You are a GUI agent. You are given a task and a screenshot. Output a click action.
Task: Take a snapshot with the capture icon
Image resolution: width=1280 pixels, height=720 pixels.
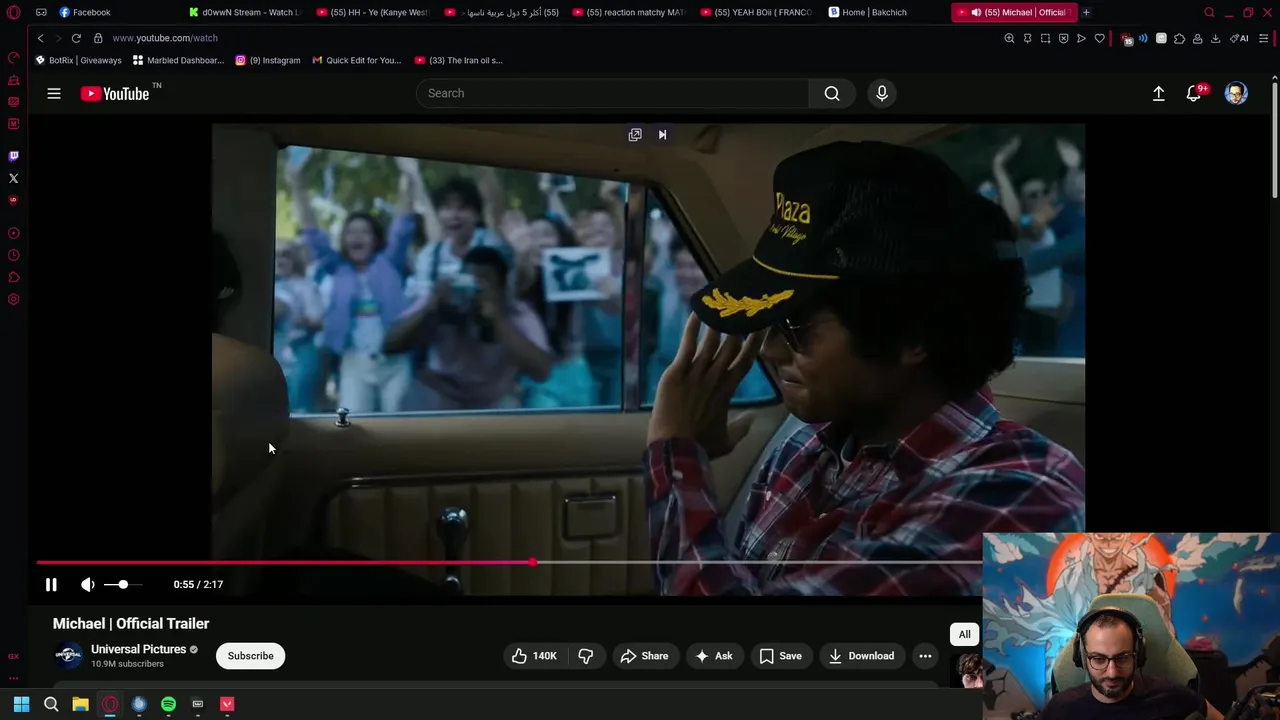click(1045, 38)
